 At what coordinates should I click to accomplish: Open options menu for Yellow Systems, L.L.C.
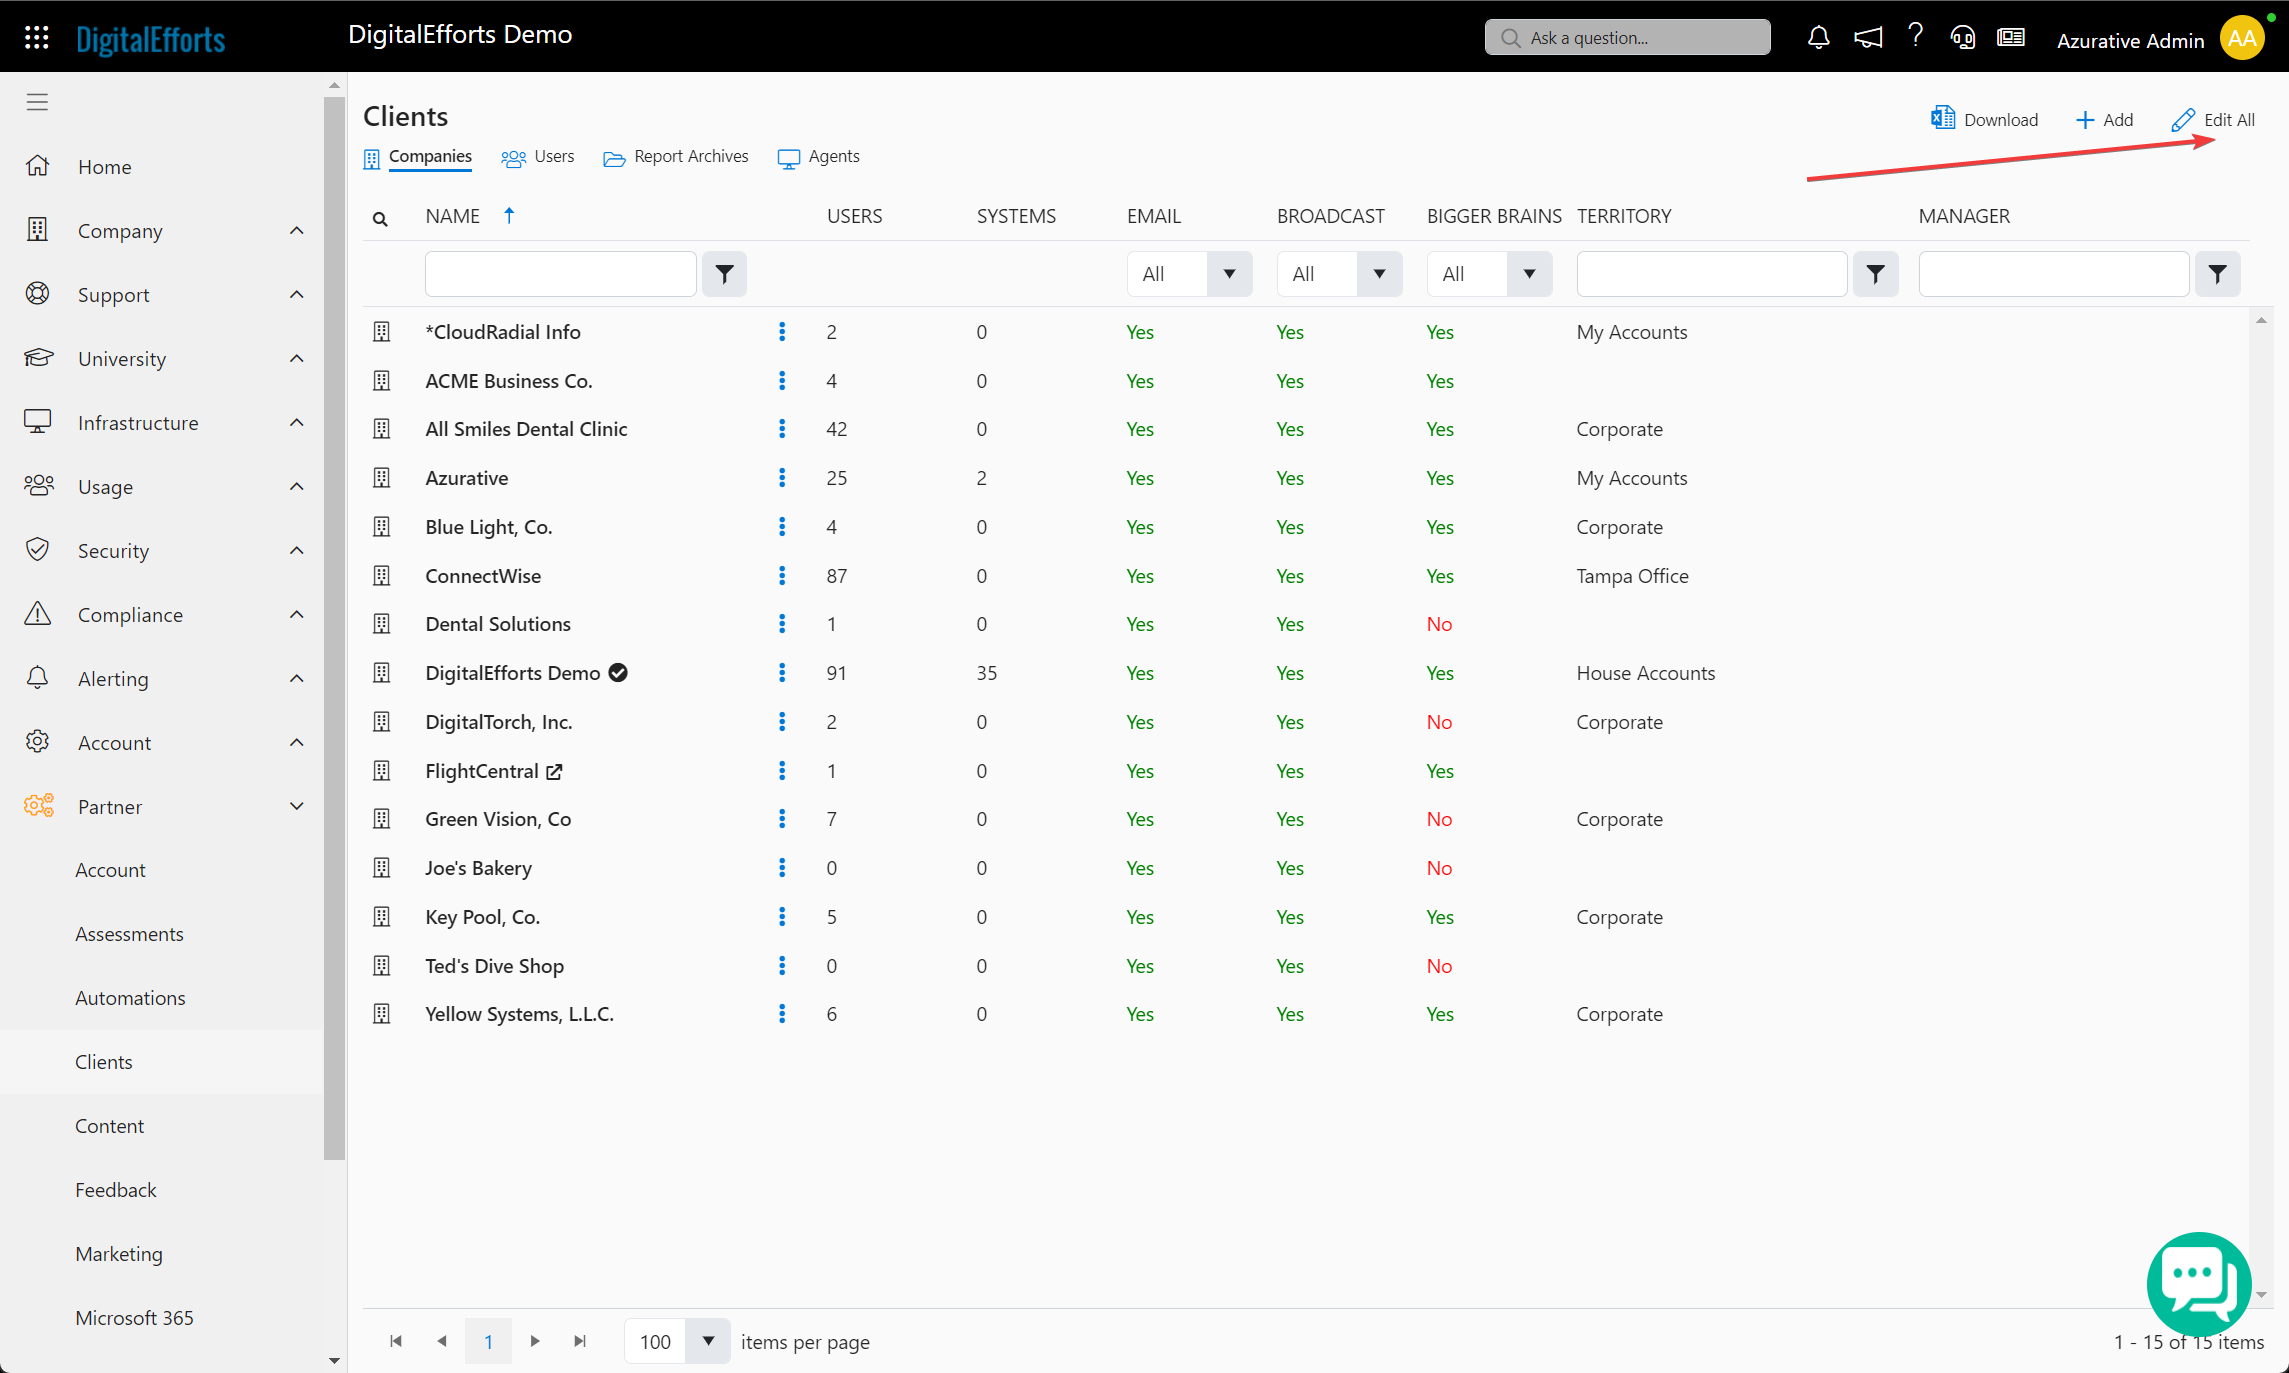(782, 1014)
